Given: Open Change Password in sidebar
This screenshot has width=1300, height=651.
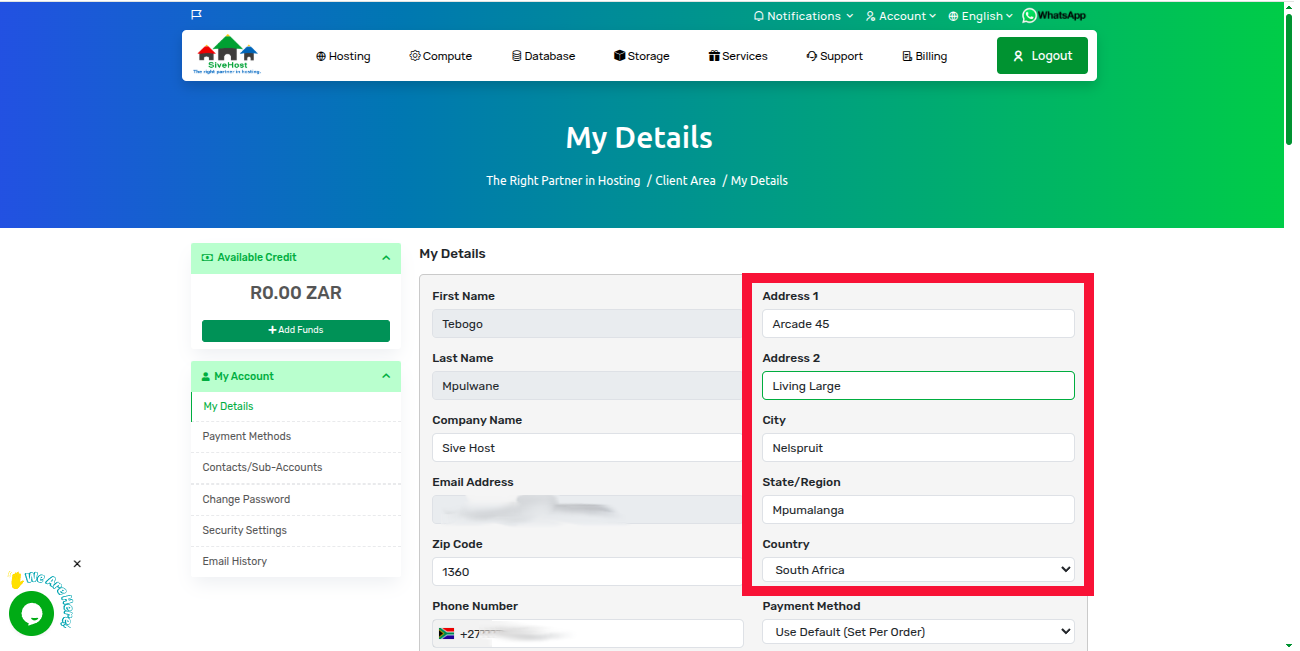Looking at the screenshot, I should coord(246,499).
